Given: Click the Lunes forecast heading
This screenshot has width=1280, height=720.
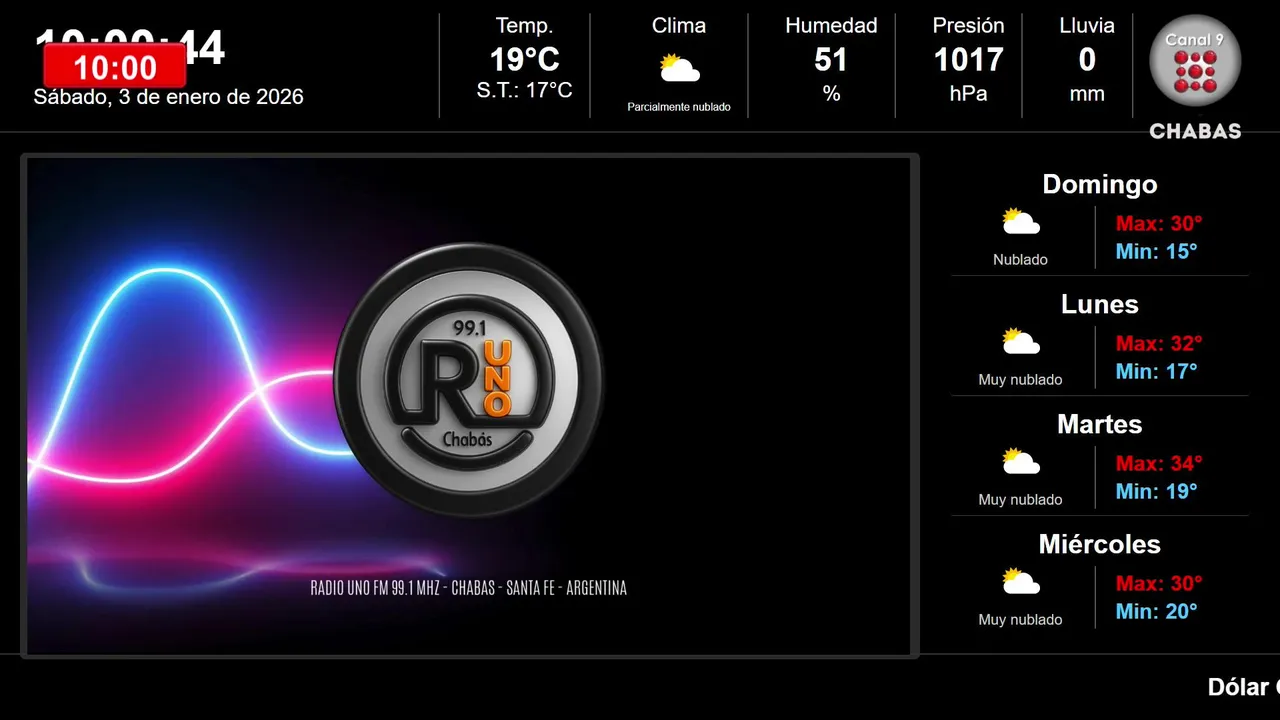Looking at the screenshot, I should [1100, 304].
